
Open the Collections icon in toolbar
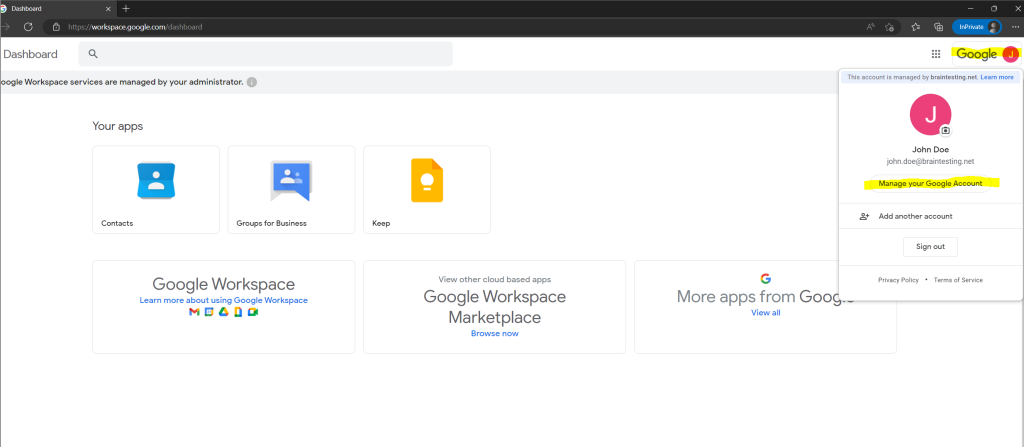[x=938, y=27]
